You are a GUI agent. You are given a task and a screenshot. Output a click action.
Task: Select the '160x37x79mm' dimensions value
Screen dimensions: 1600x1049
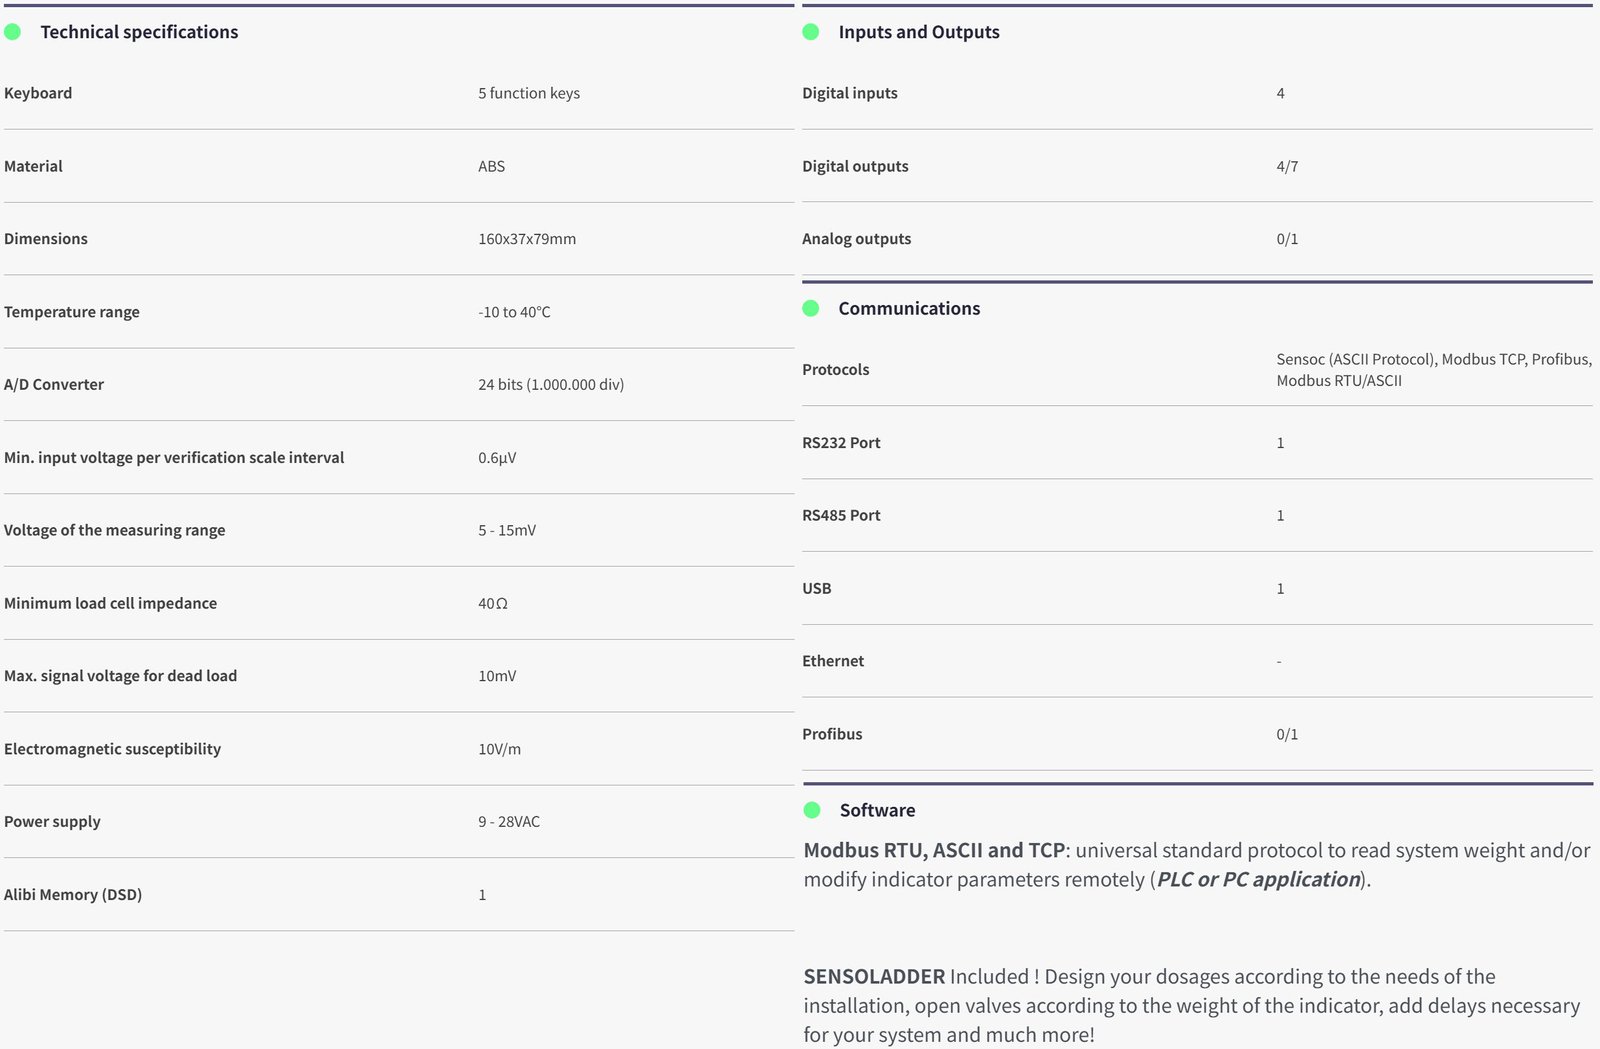click(527, 239)
